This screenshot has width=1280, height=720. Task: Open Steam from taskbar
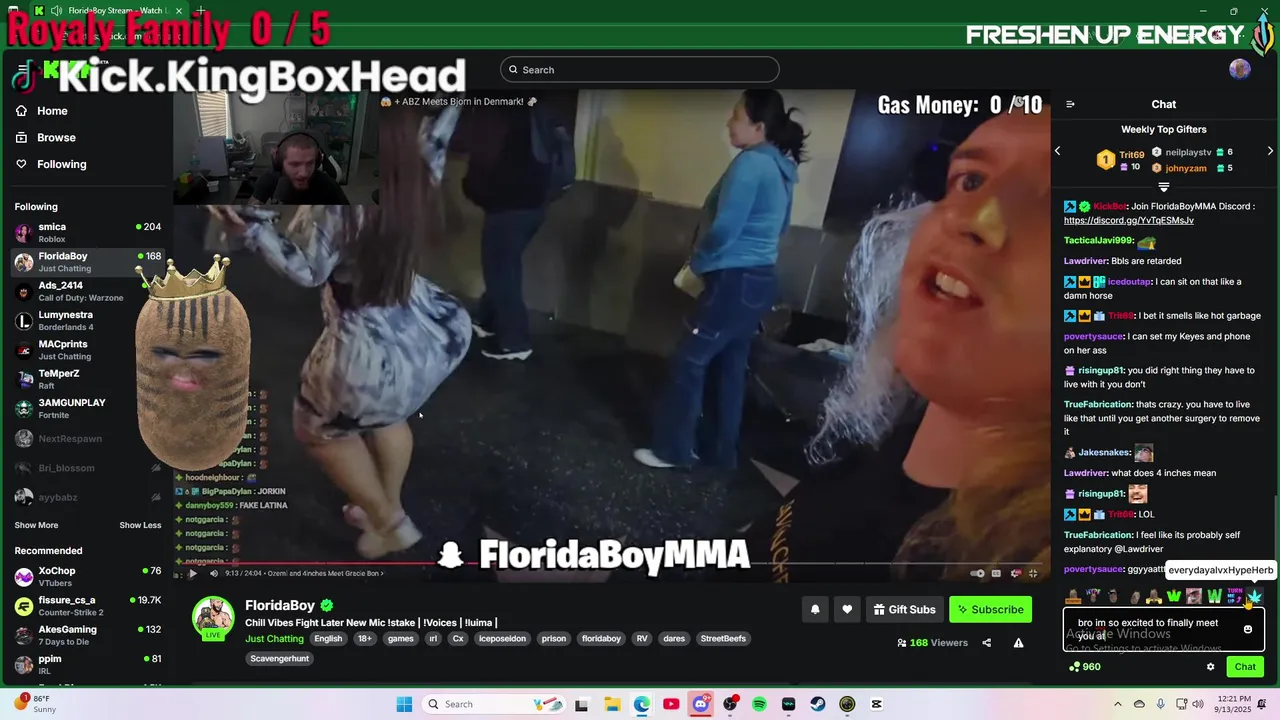pyautogui.click(x=818, y=704)
